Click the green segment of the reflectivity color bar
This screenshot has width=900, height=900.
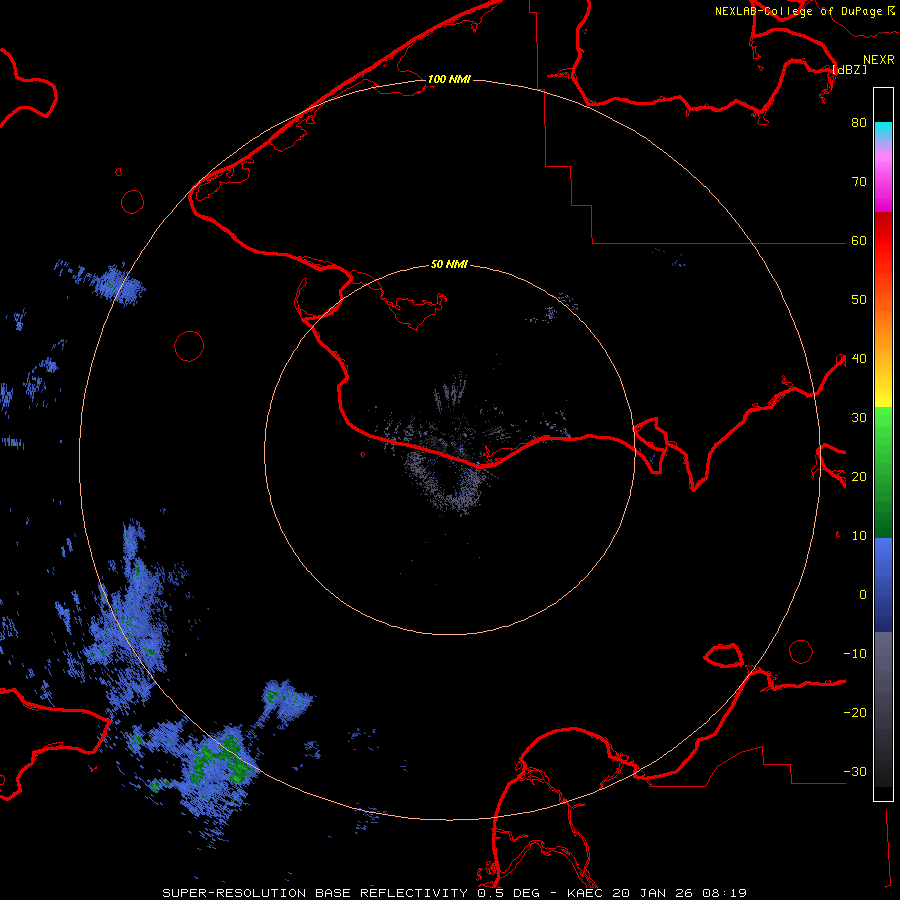(883, 472)
